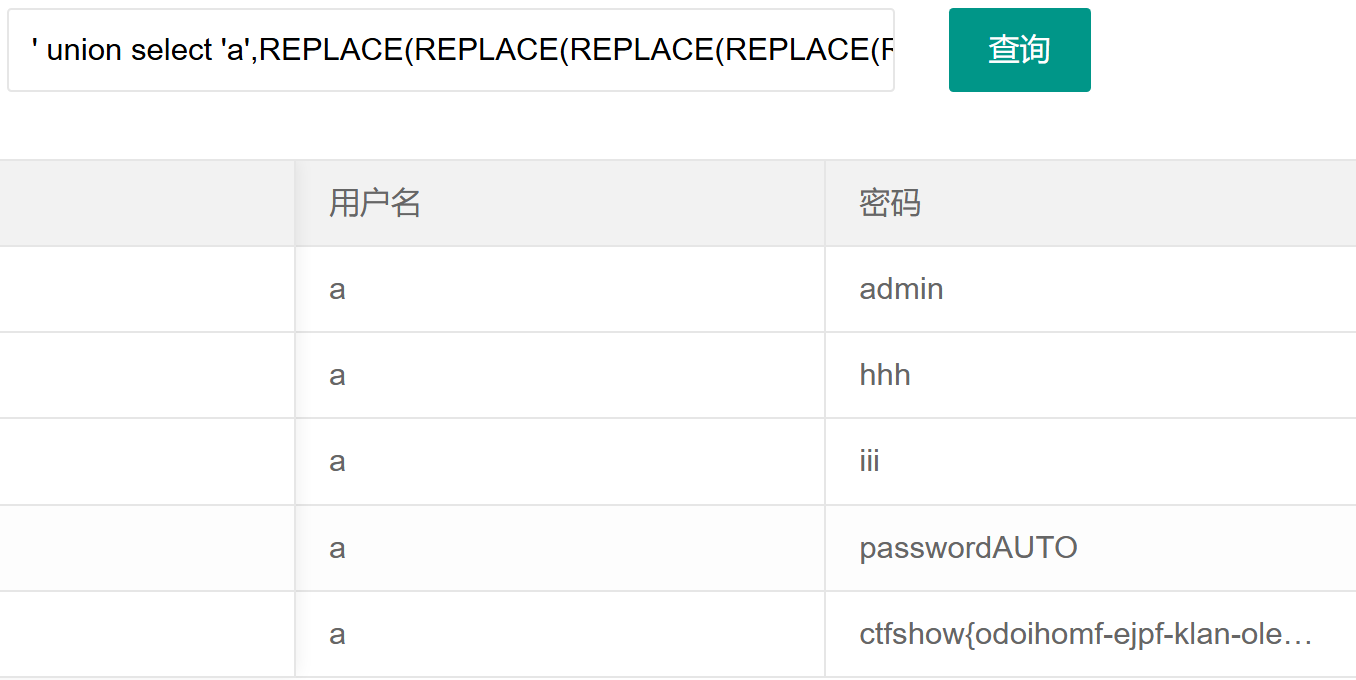Click the 查询 query button
1356x680 pixels.
(x=1019, y=49)
